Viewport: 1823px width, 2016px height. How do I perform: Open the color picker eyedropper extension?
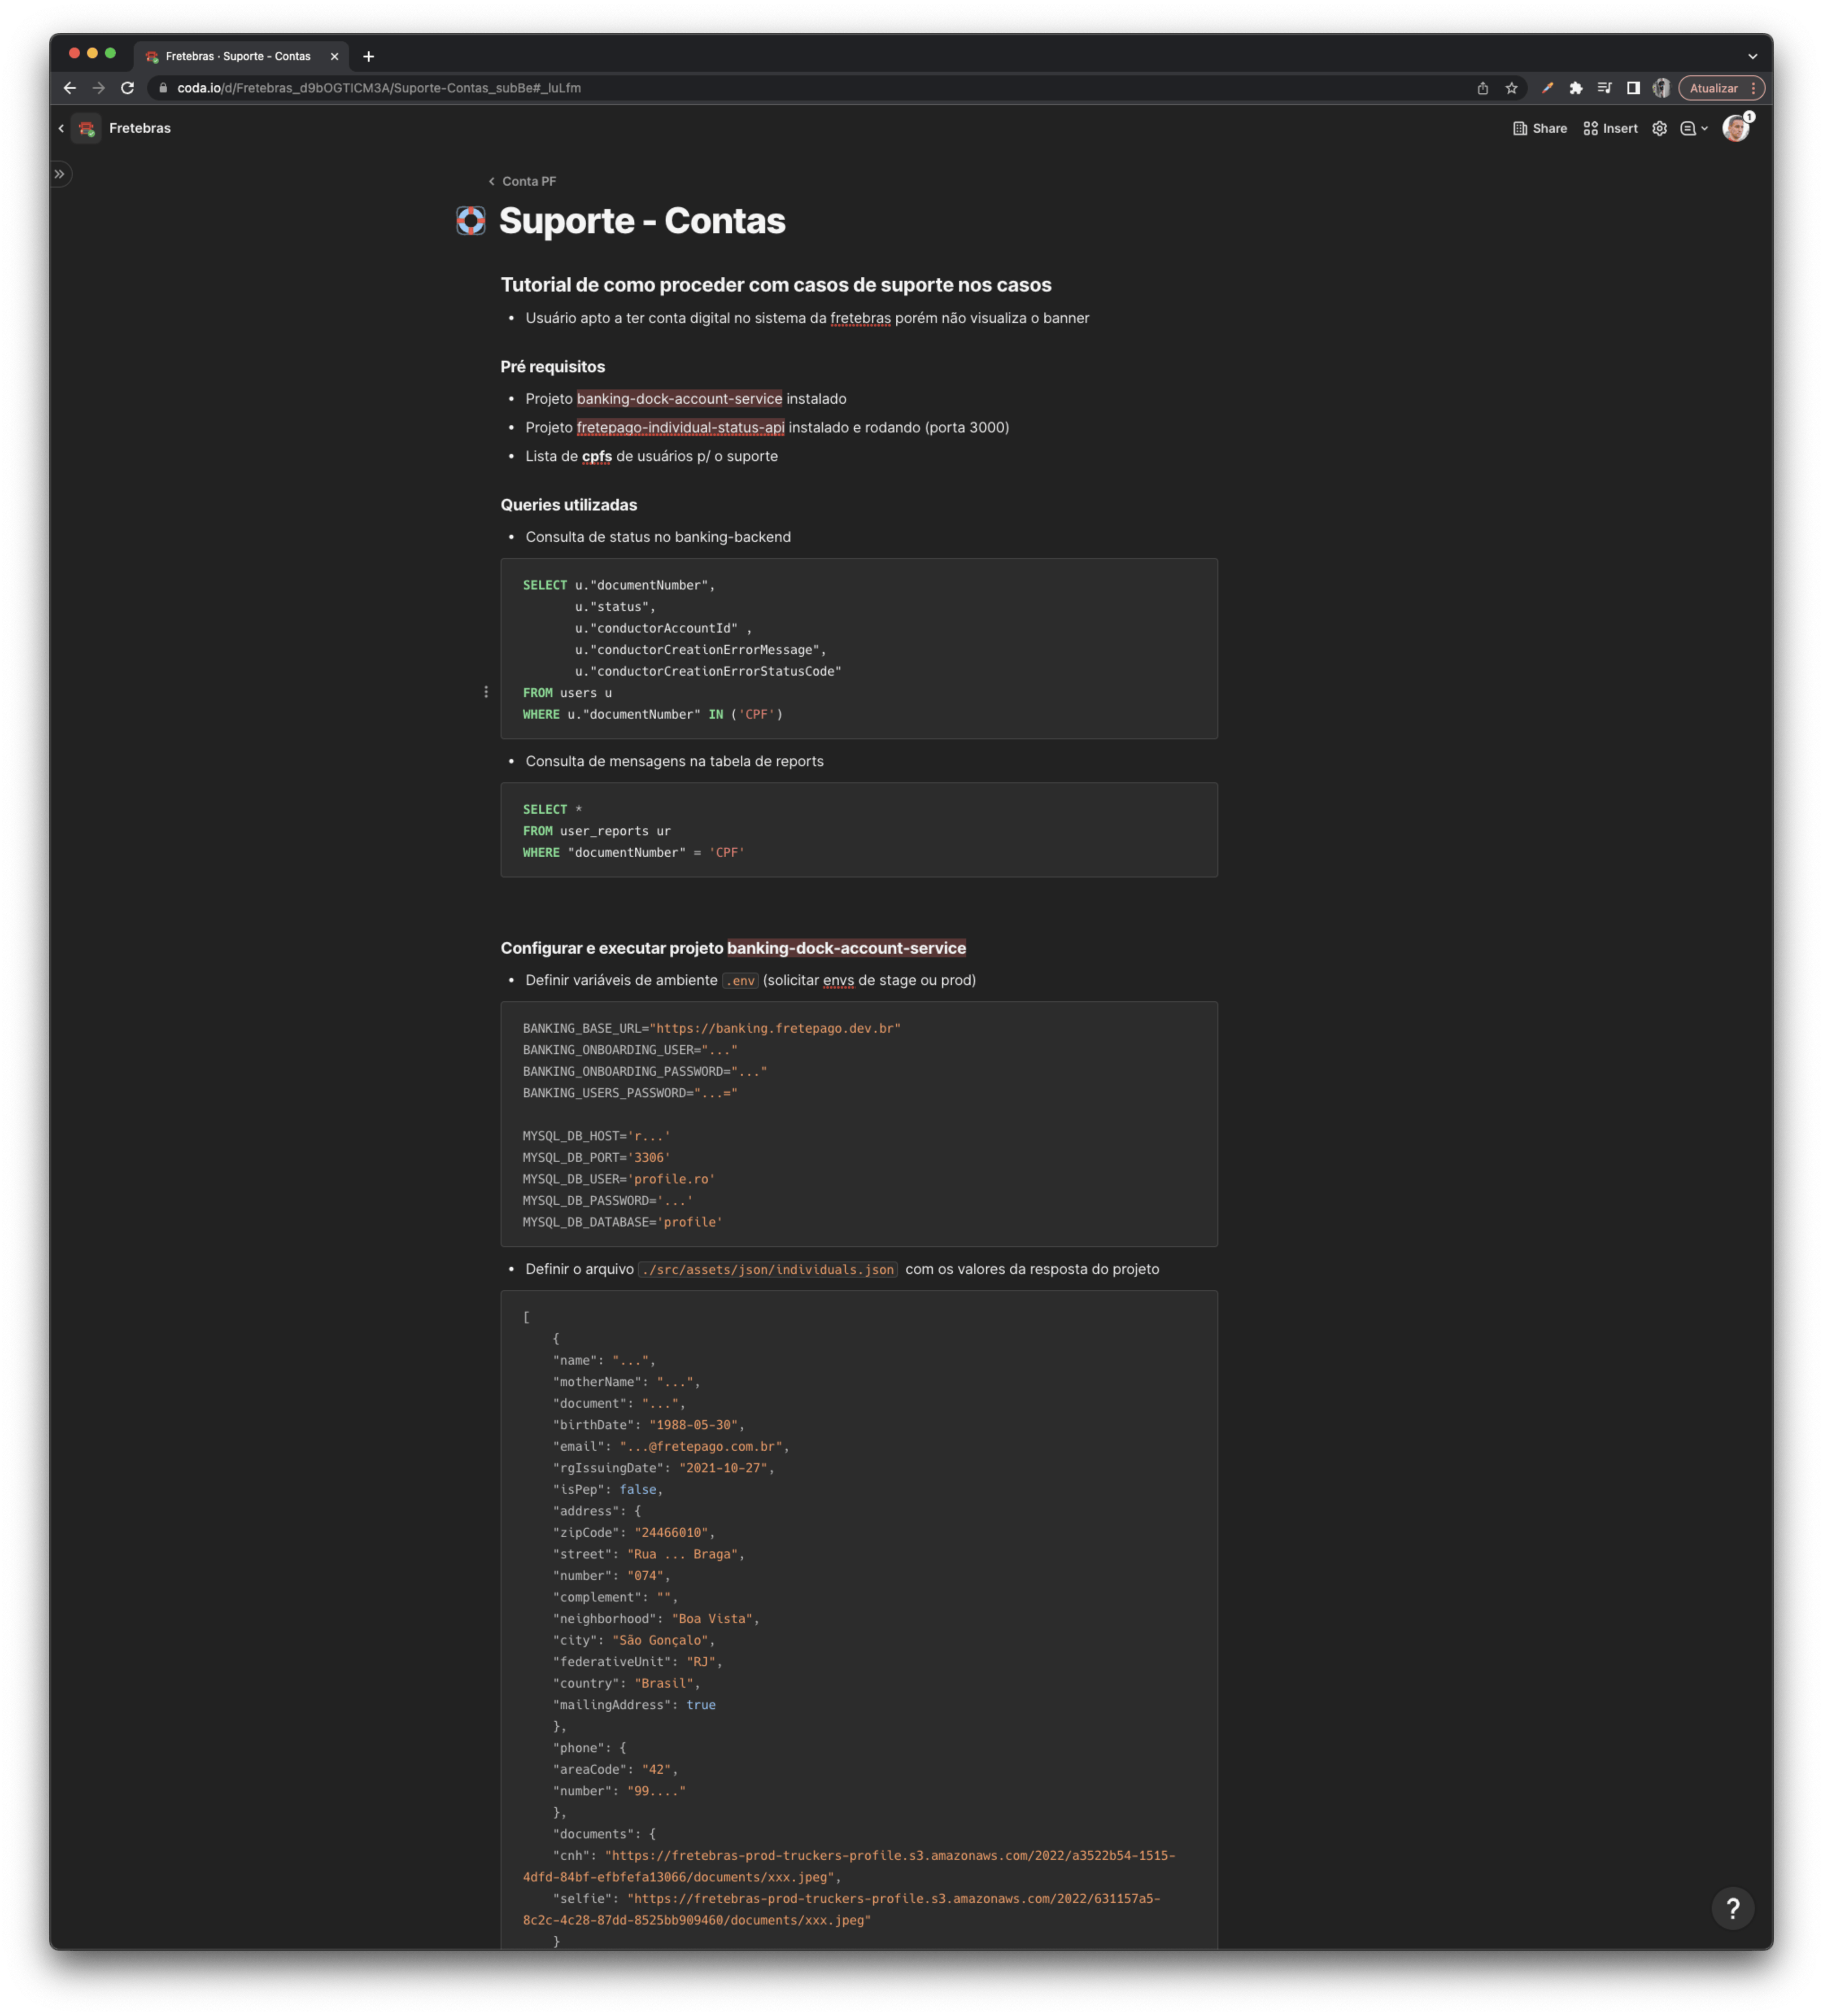1547,88
